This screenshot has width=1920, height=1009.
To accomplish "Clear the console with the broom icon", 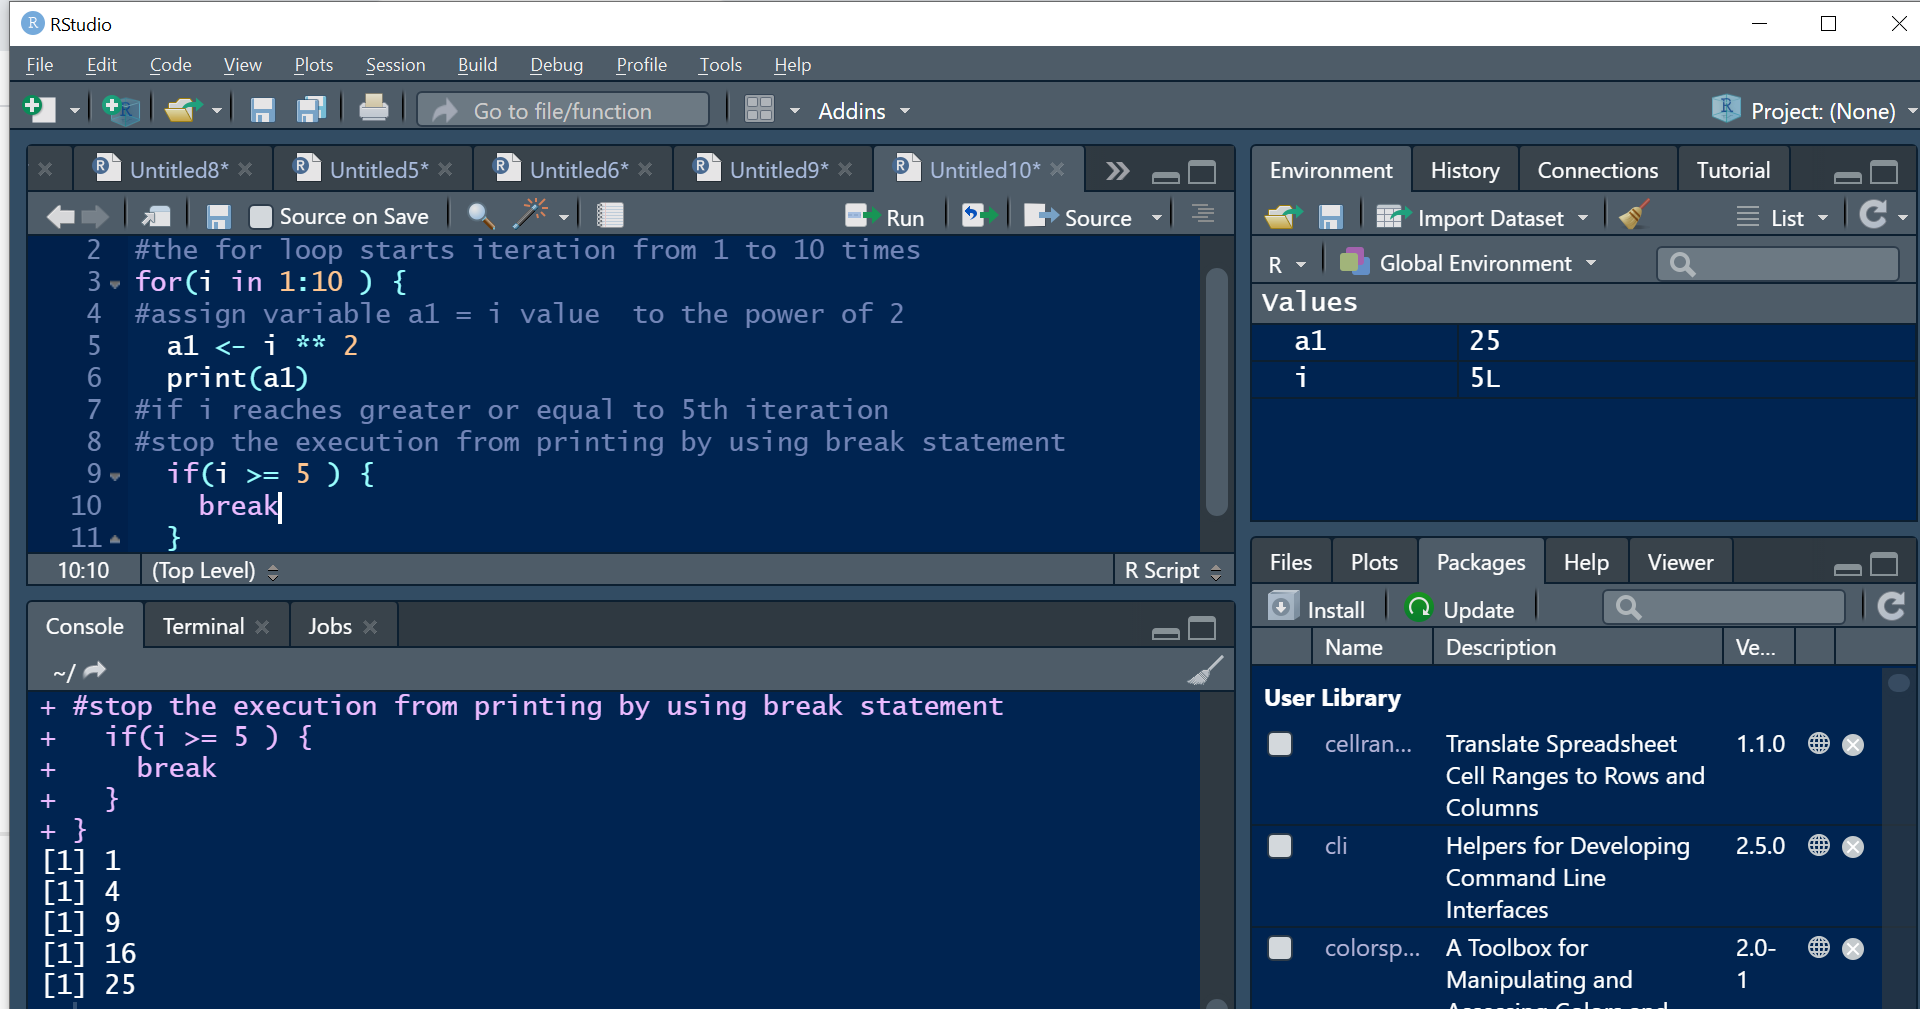I will pos(1206,670).
